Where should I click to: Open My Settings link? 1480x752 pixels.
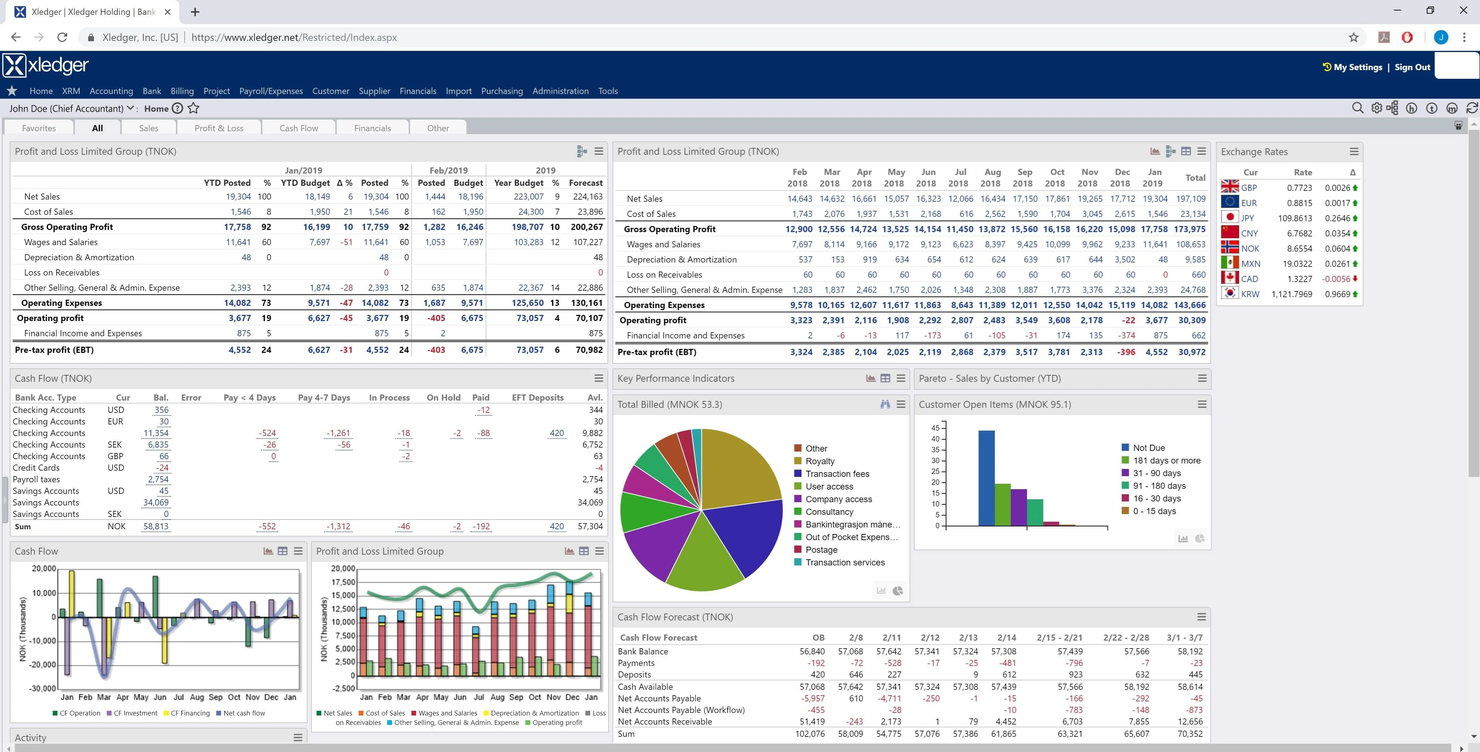click(1356, 67)
